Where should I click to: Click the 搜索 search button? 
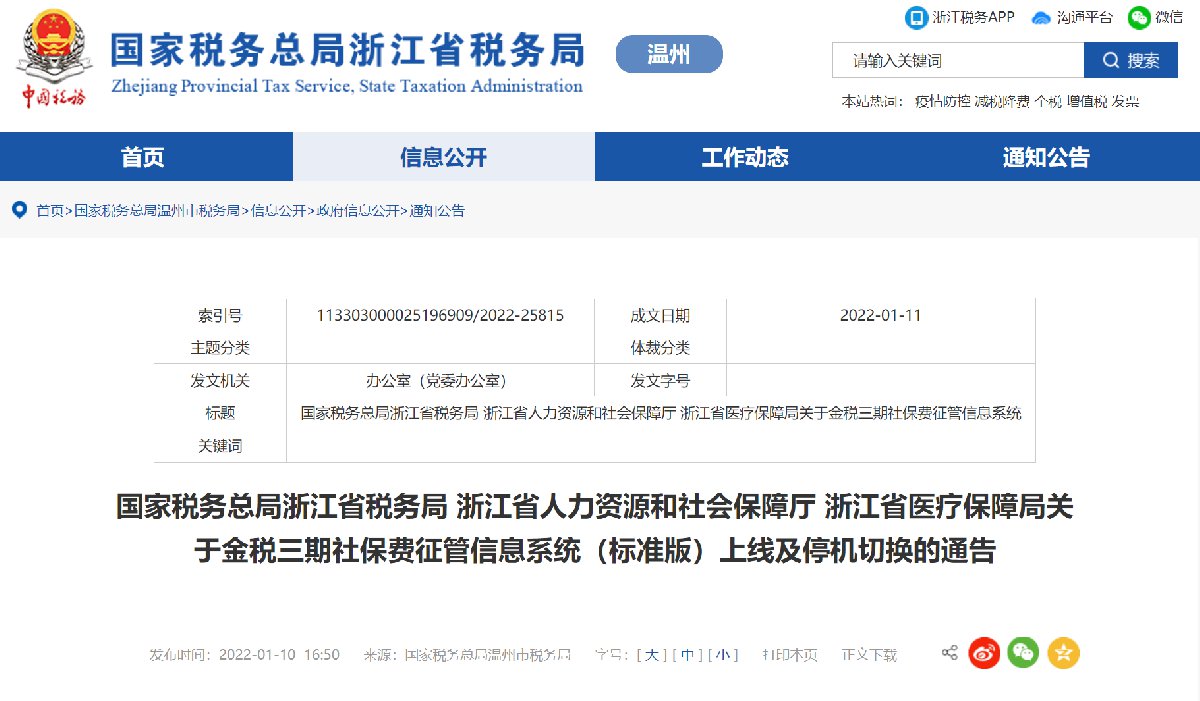(x=1132, y=60)
